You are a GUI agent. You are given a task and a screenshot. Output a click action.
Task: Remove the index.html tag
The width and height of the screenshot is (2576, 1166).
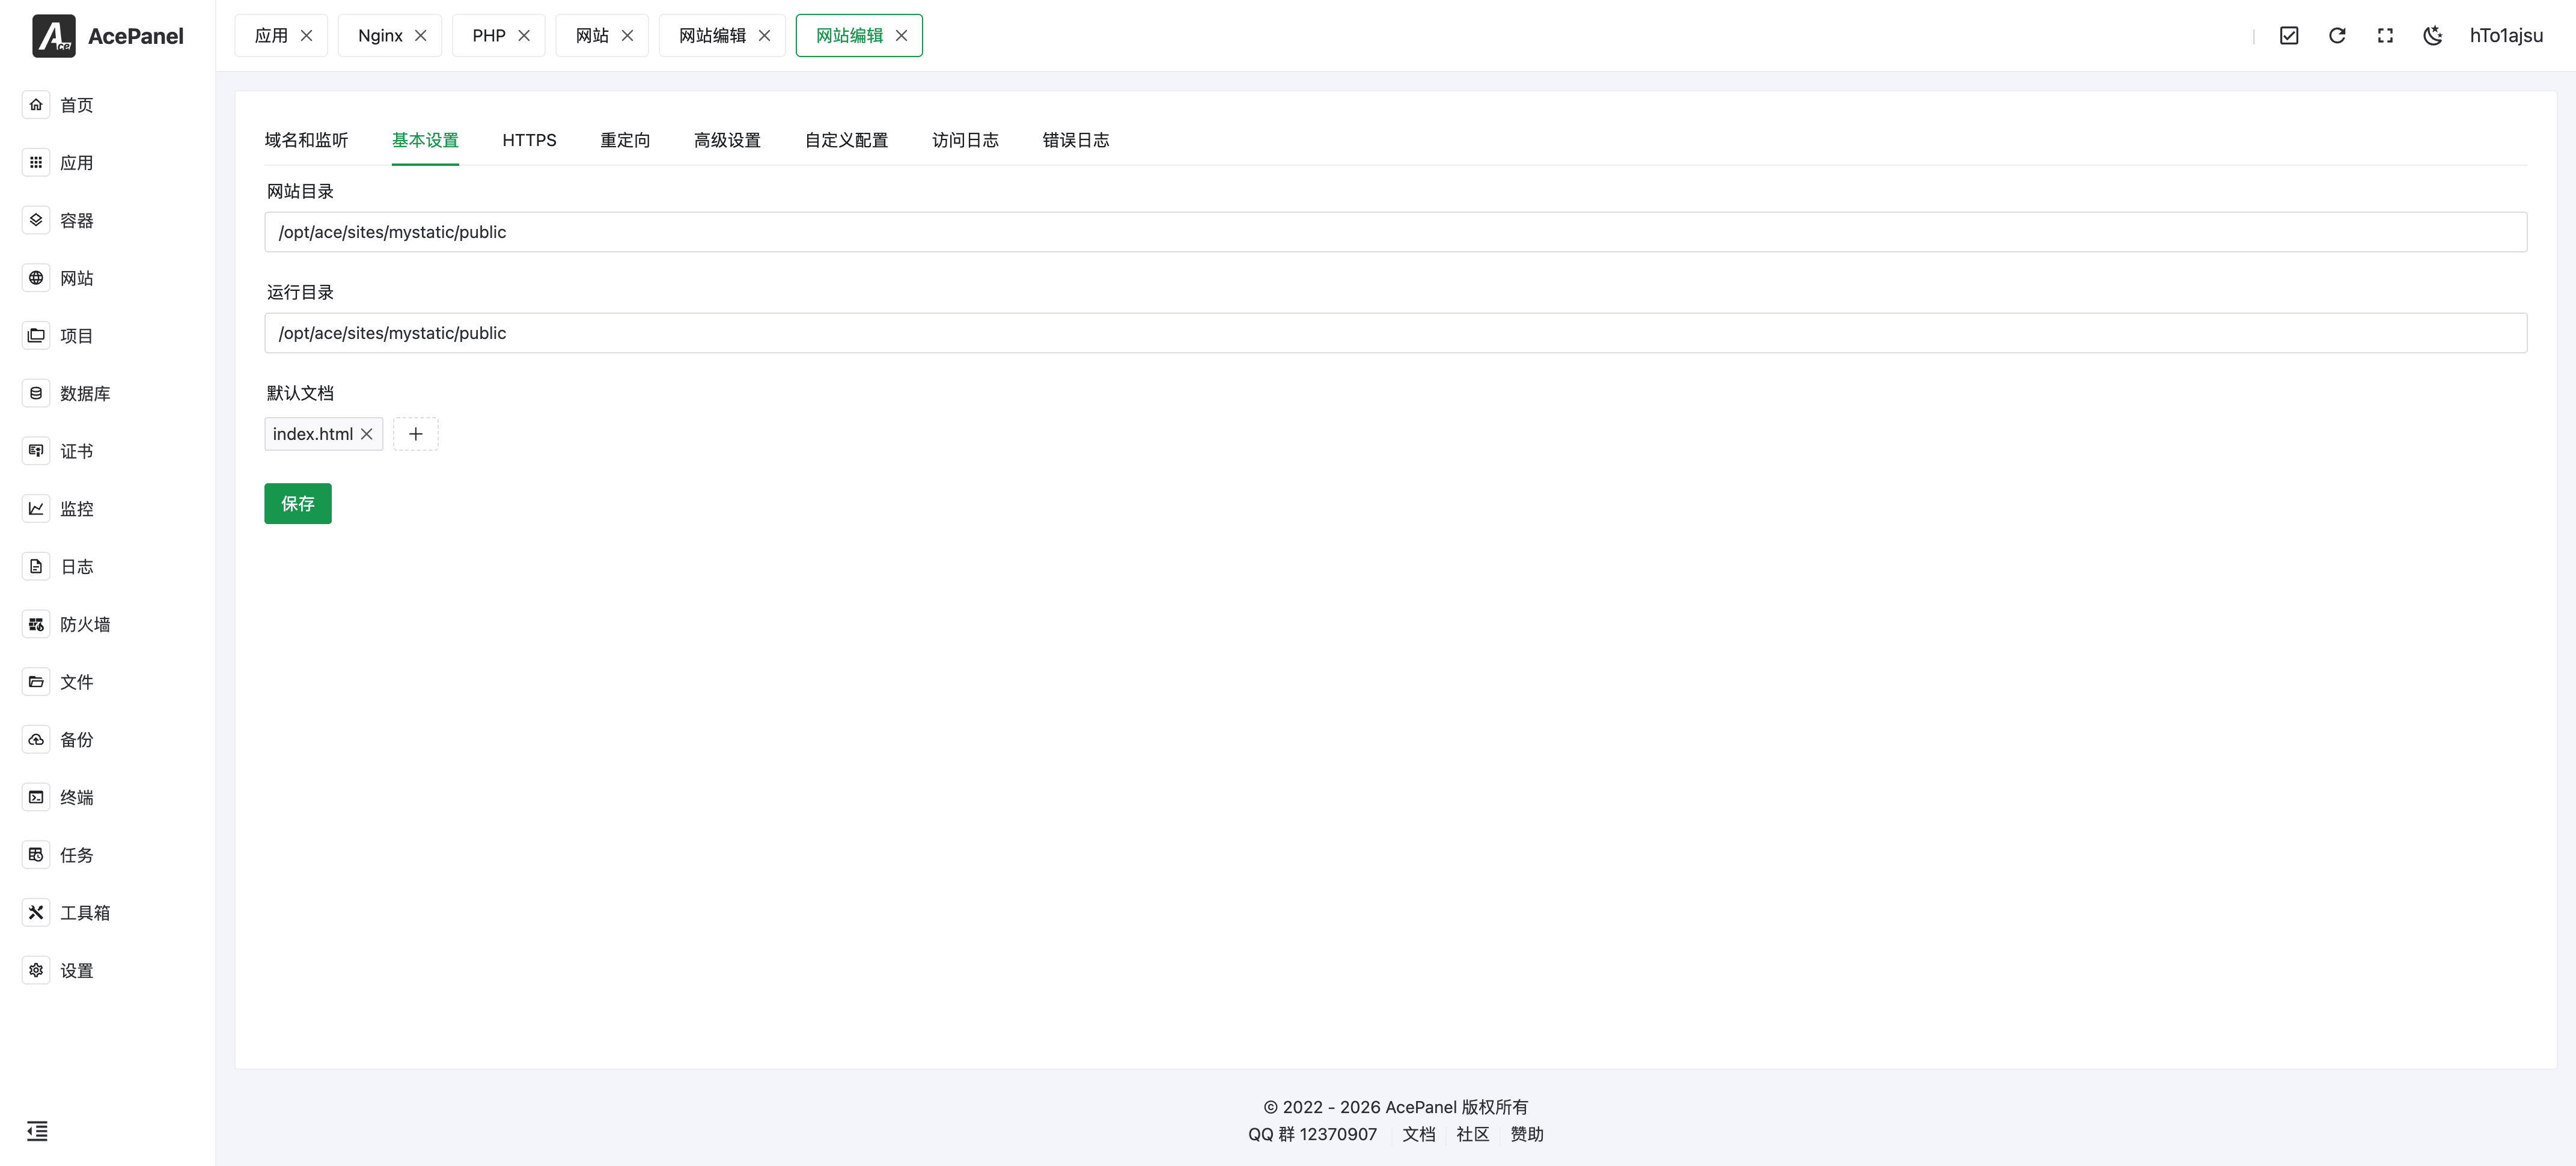367,434
